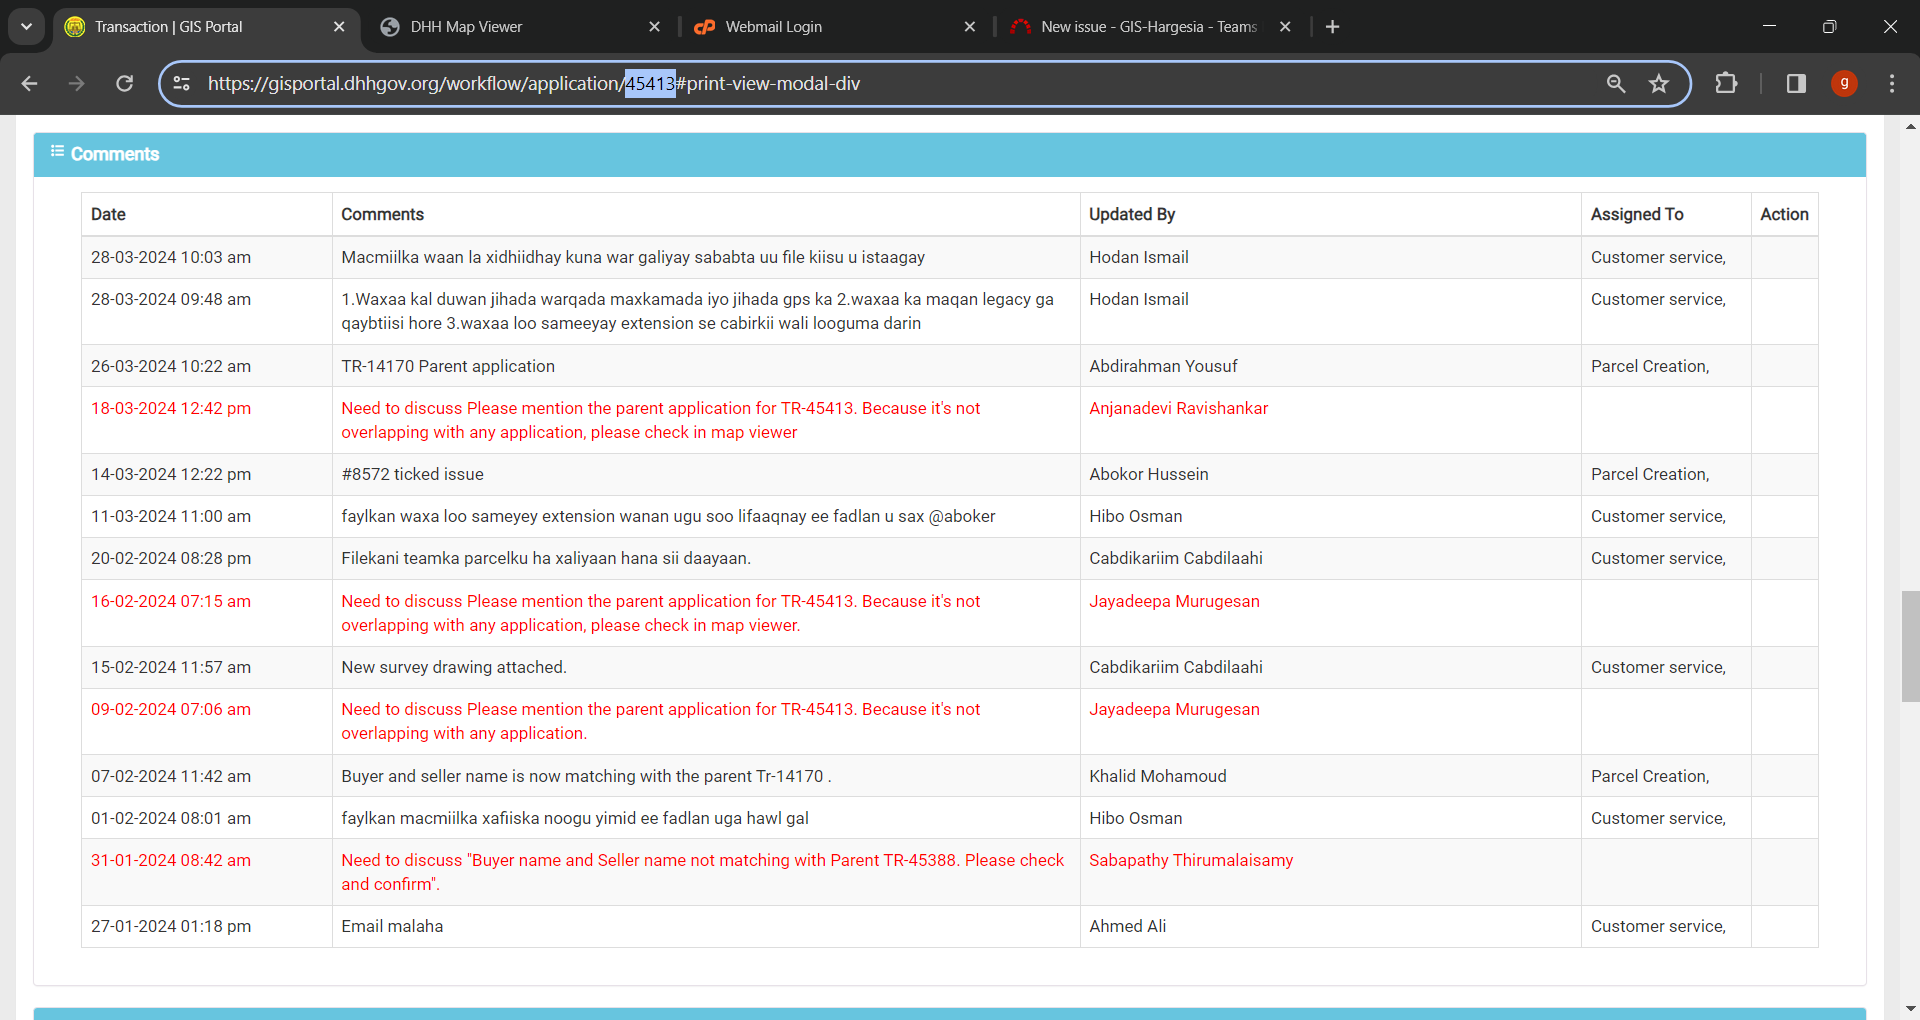The width and height of the screenshot is (1920, 1020).
Task: Click the Comments panel list icon
Action: click(x=58, y=152)
